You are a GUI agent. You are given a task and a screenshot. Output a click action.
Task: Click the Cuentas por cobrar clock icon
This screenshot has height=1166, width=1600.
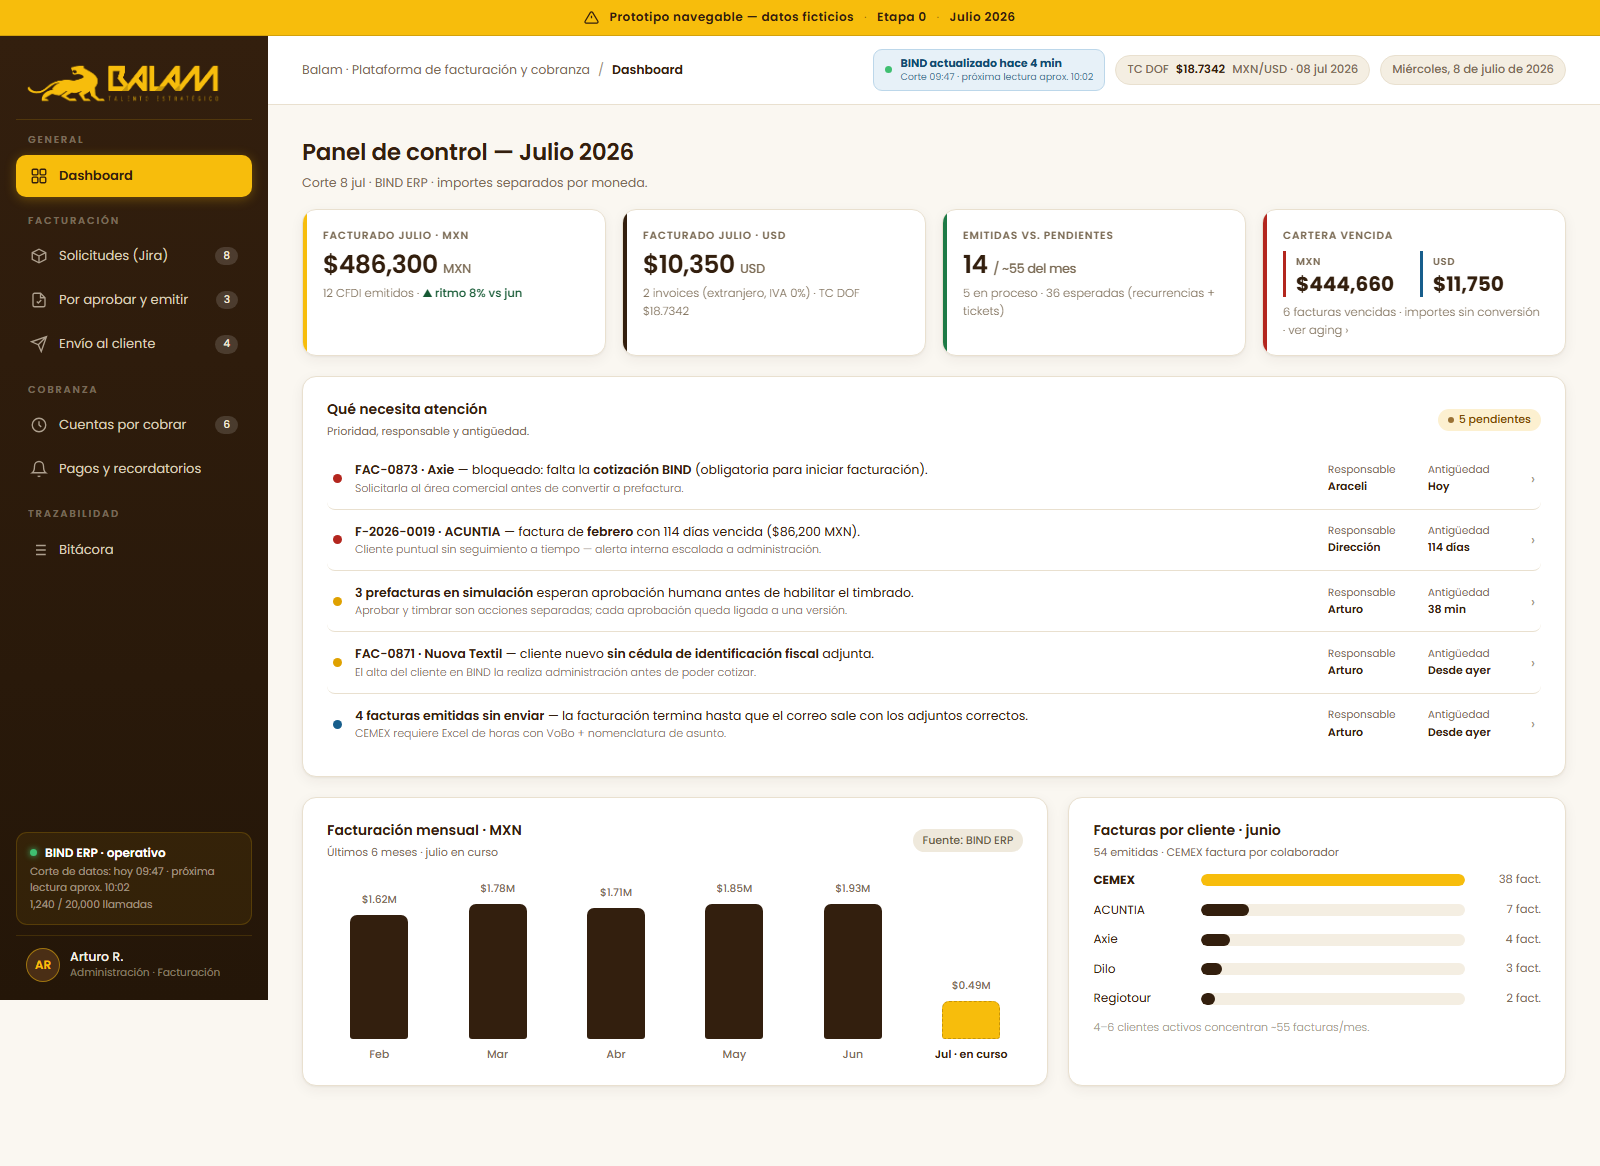39,425
